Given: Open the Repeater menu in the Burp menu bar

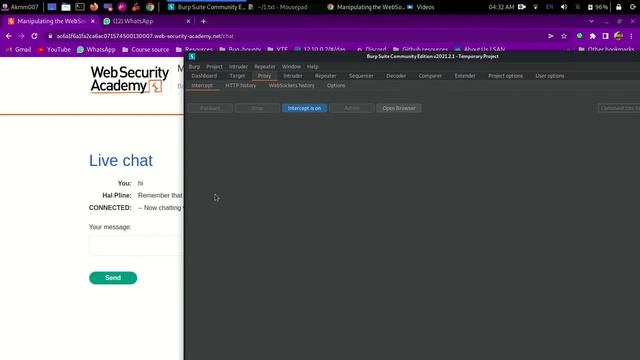Looking at the screenshot, I should point(264,67).
